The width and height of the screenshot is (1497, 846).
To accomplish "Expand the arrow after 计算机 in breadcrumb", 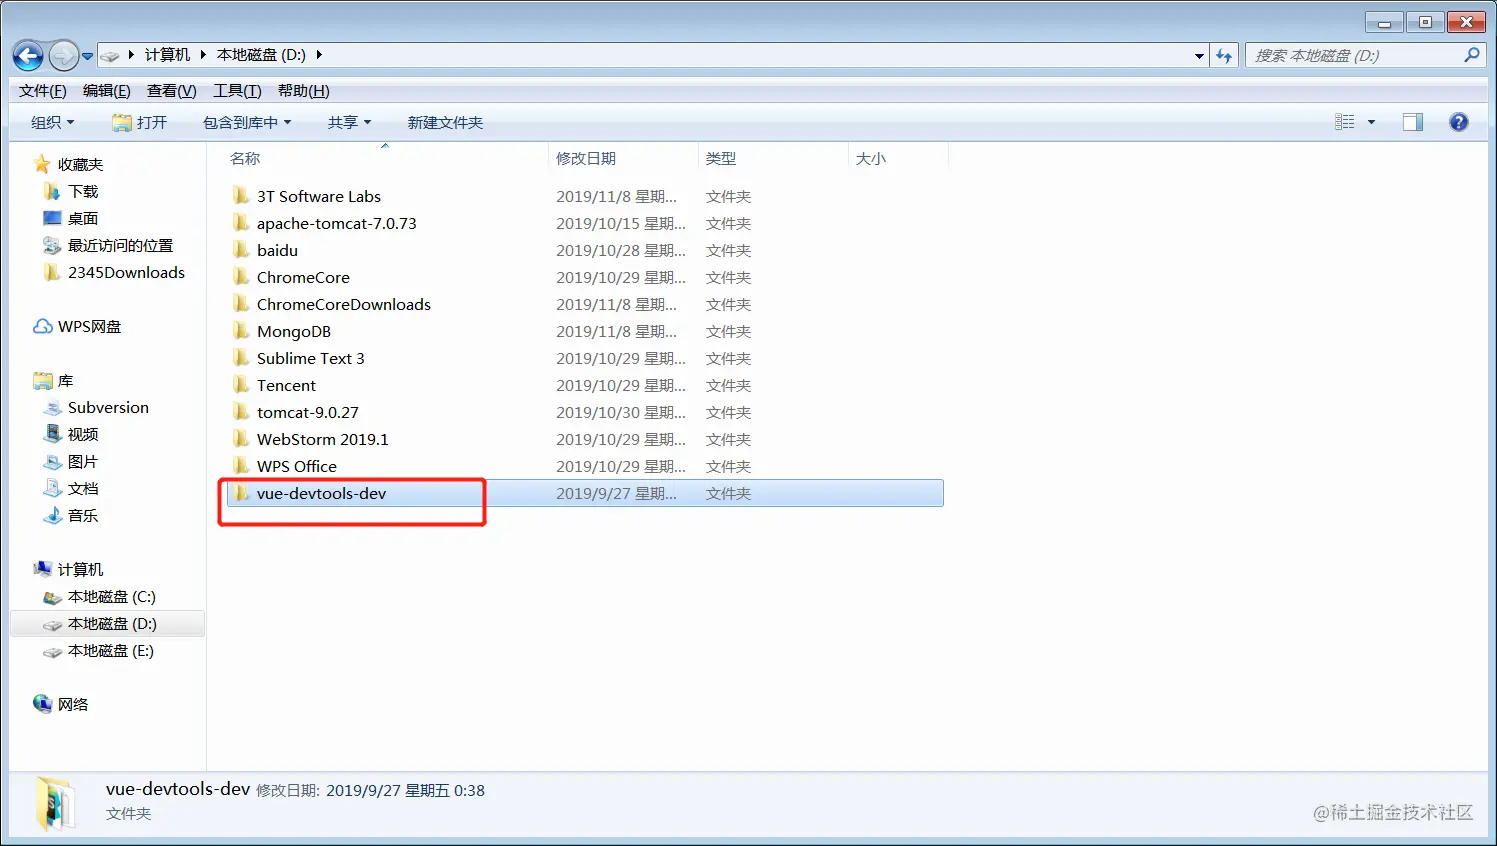I will pyautogui.click(x=202, y=55).
